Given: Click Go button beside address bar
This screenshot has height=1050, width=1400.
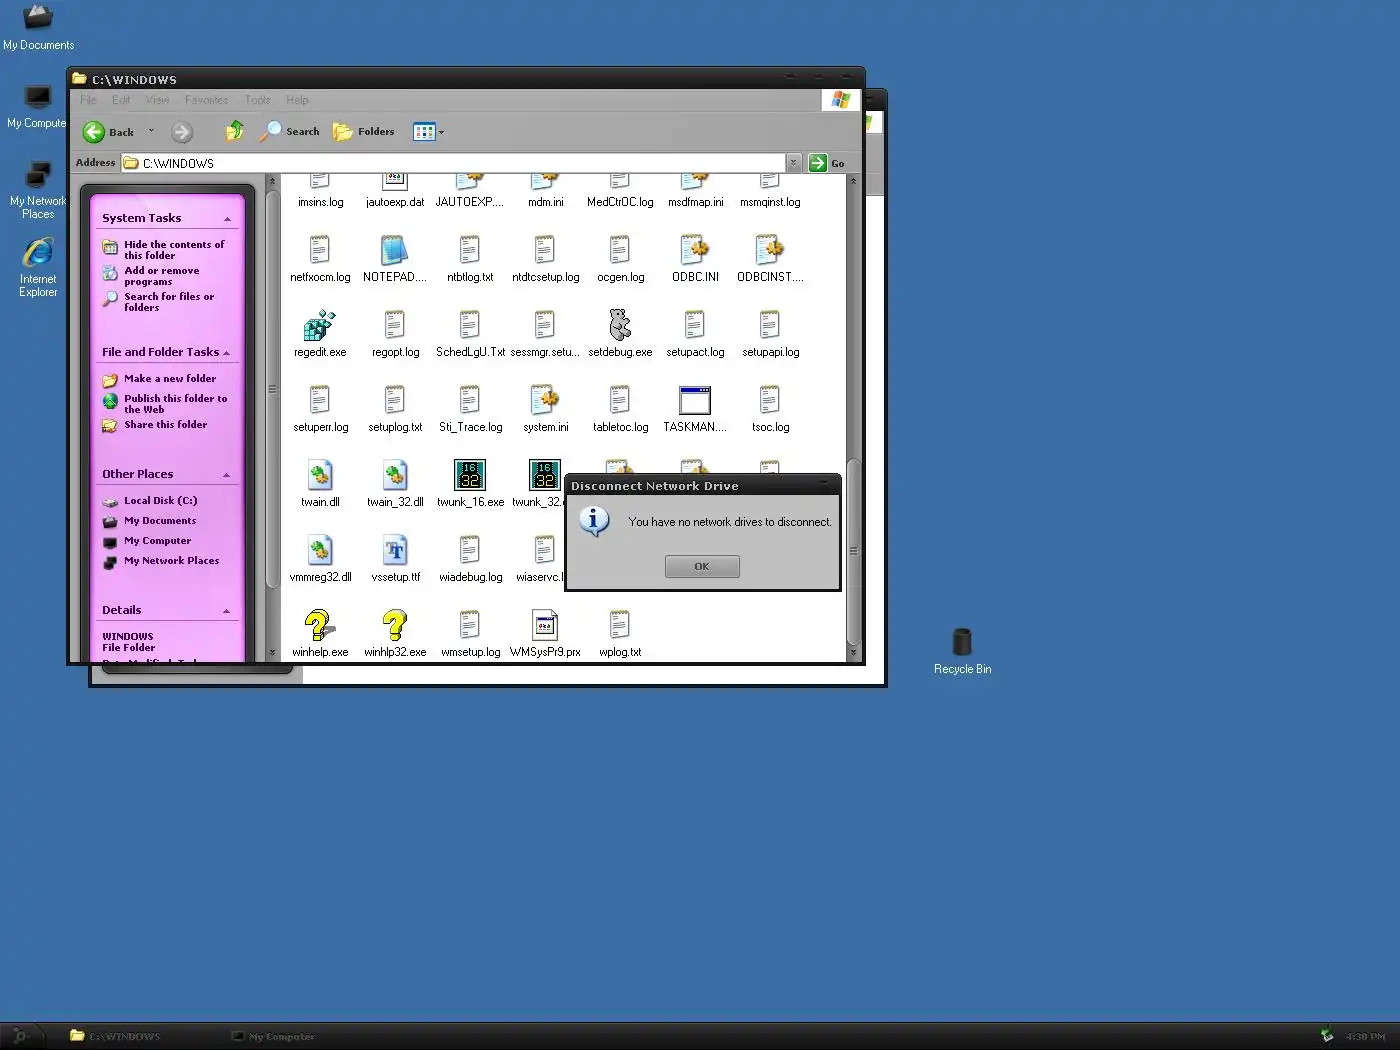Looking at the screenshot, I should point(827,163).
